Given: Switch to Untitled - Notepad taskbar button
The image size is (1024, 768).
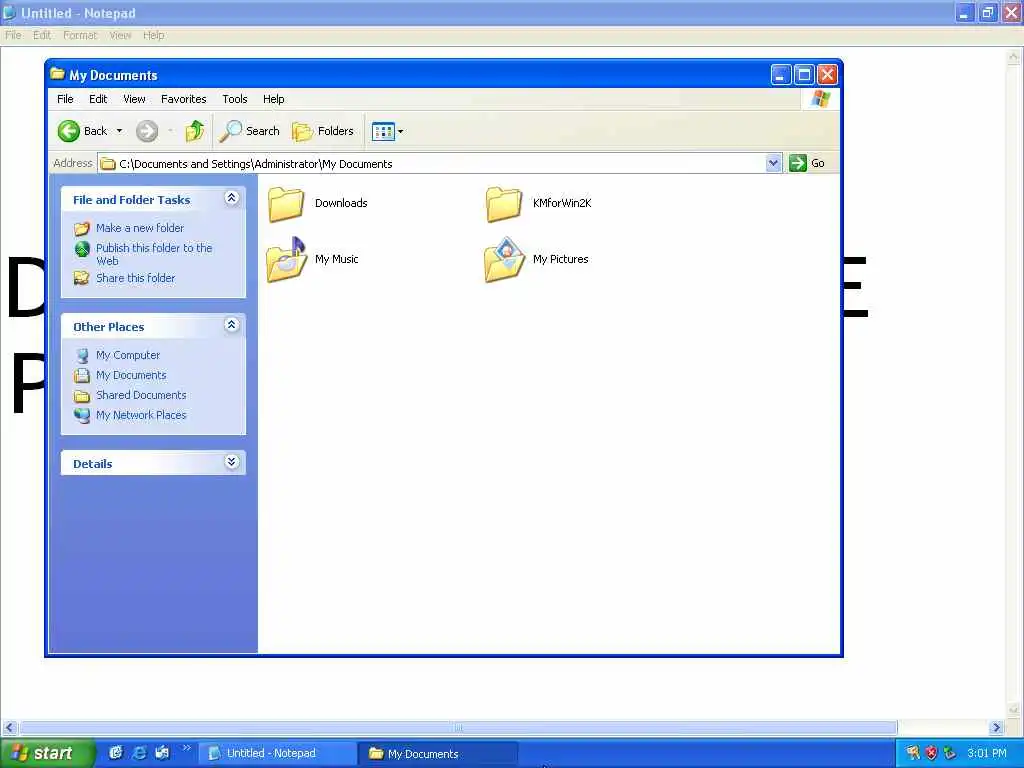Looking at the screenshot, I should 277,754.
